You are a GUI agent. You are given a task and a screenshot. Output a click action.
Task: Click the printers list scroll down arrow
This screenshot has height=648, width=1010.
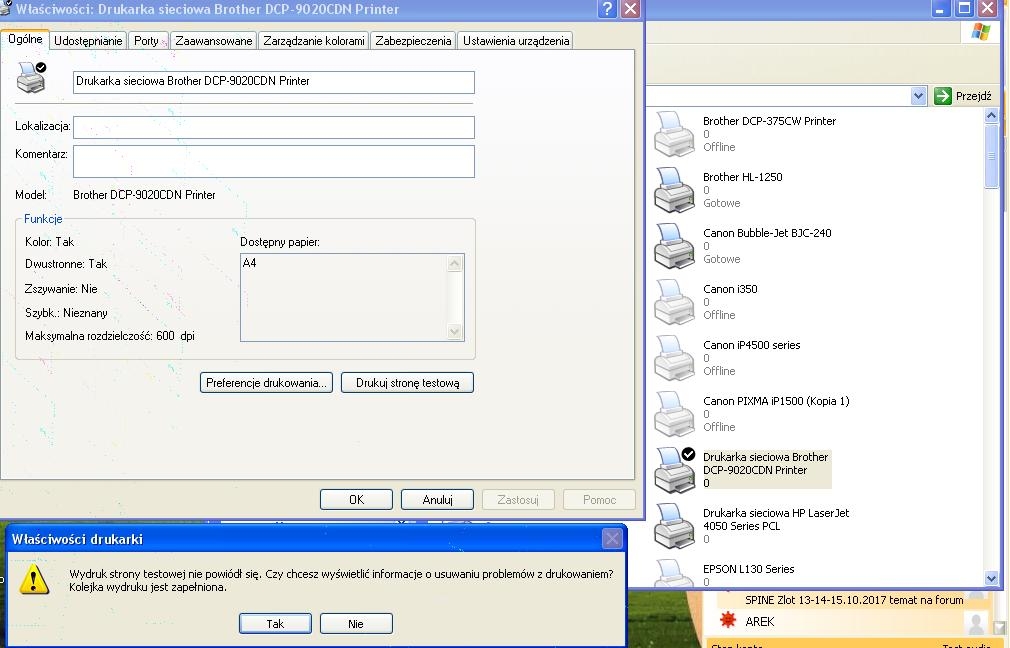(991, 578)
